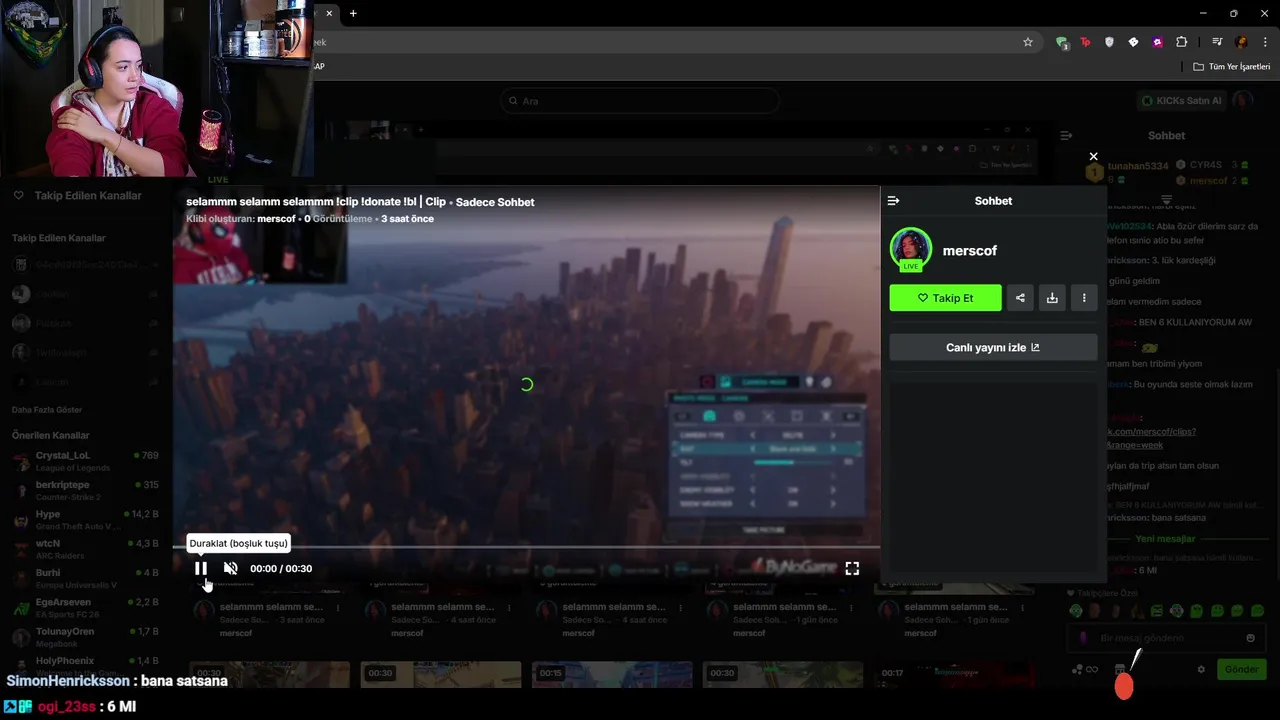Viewport: 1280px width, 720px height.
Task: Unmute the clip audio
Action: [230, 568]
